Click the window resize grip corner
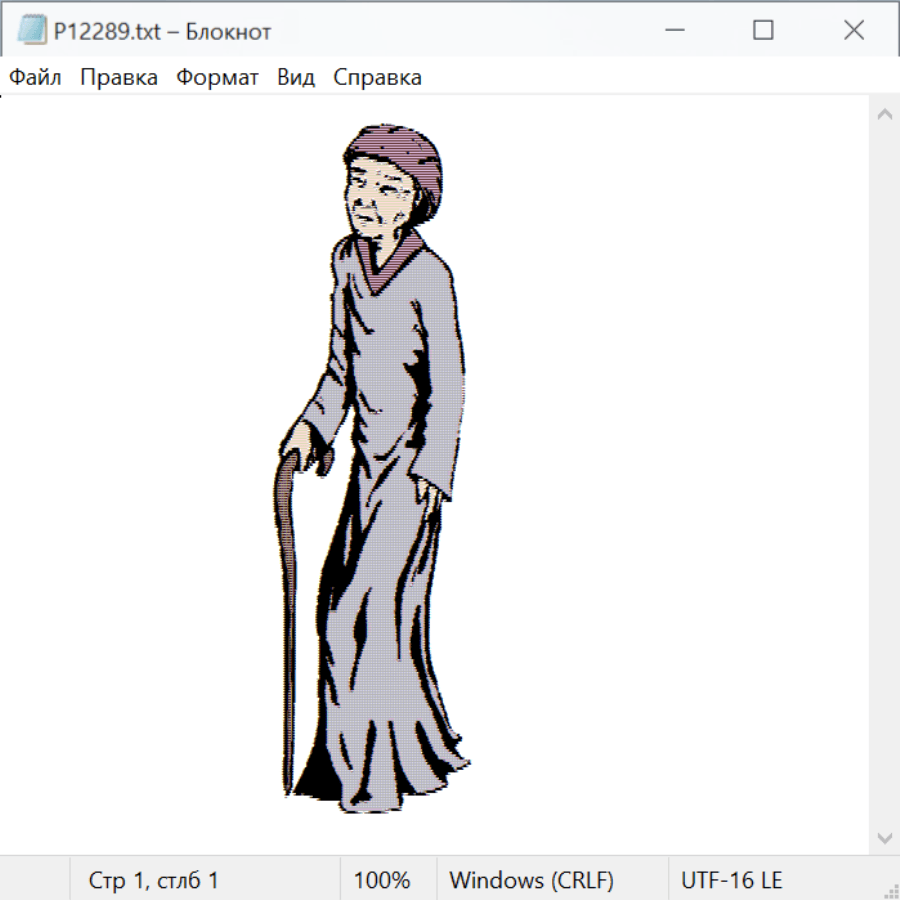The height and width of the screenshot is (900, 900). 891,891
